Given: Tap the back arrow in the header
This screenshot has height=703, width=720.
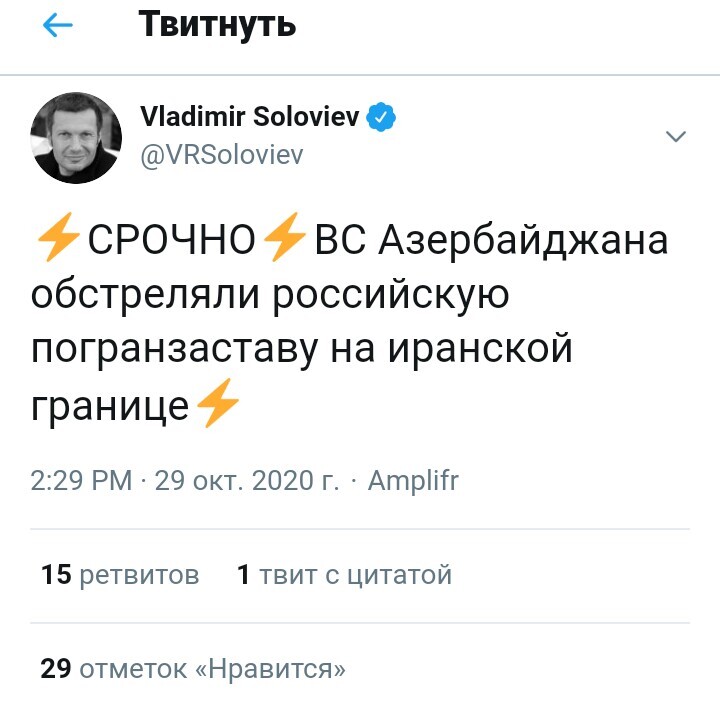Looking at the screenshot, I should [57, 26].
